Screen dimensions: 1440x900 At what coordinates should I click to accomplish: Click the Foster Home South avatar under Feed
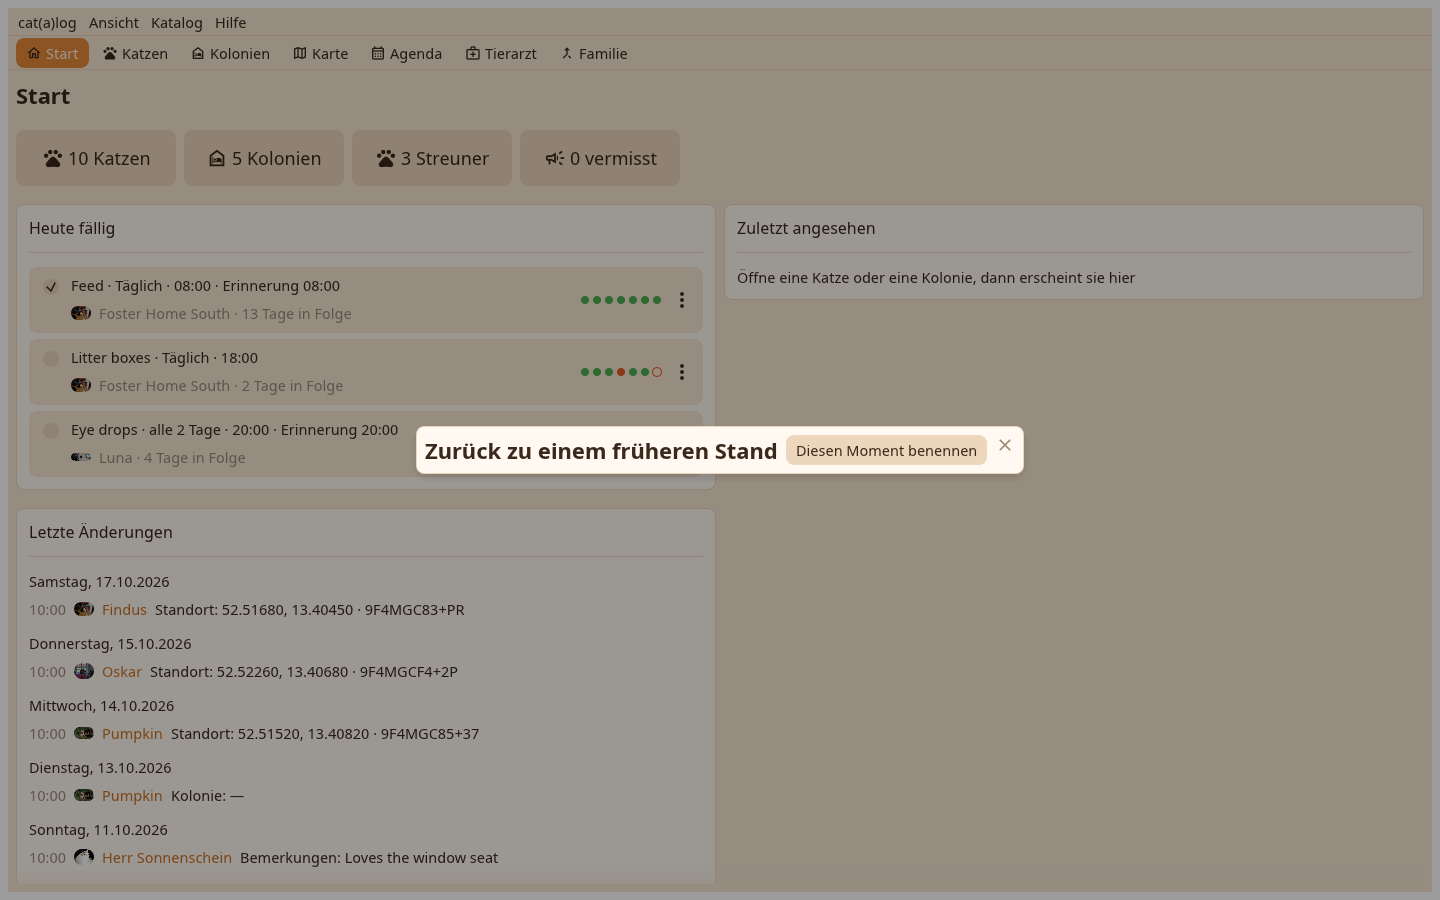pos(81,313)
